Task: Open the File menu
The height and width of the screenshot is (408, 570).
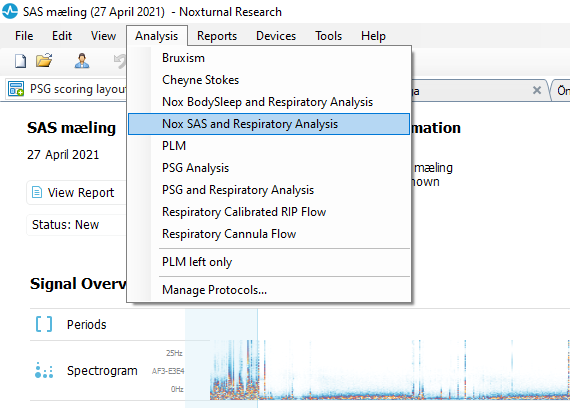Action: tap(24, 36)
